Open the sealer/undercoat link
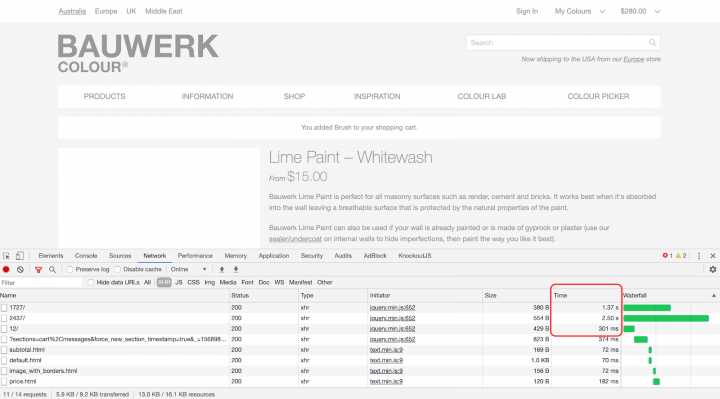 295,239
